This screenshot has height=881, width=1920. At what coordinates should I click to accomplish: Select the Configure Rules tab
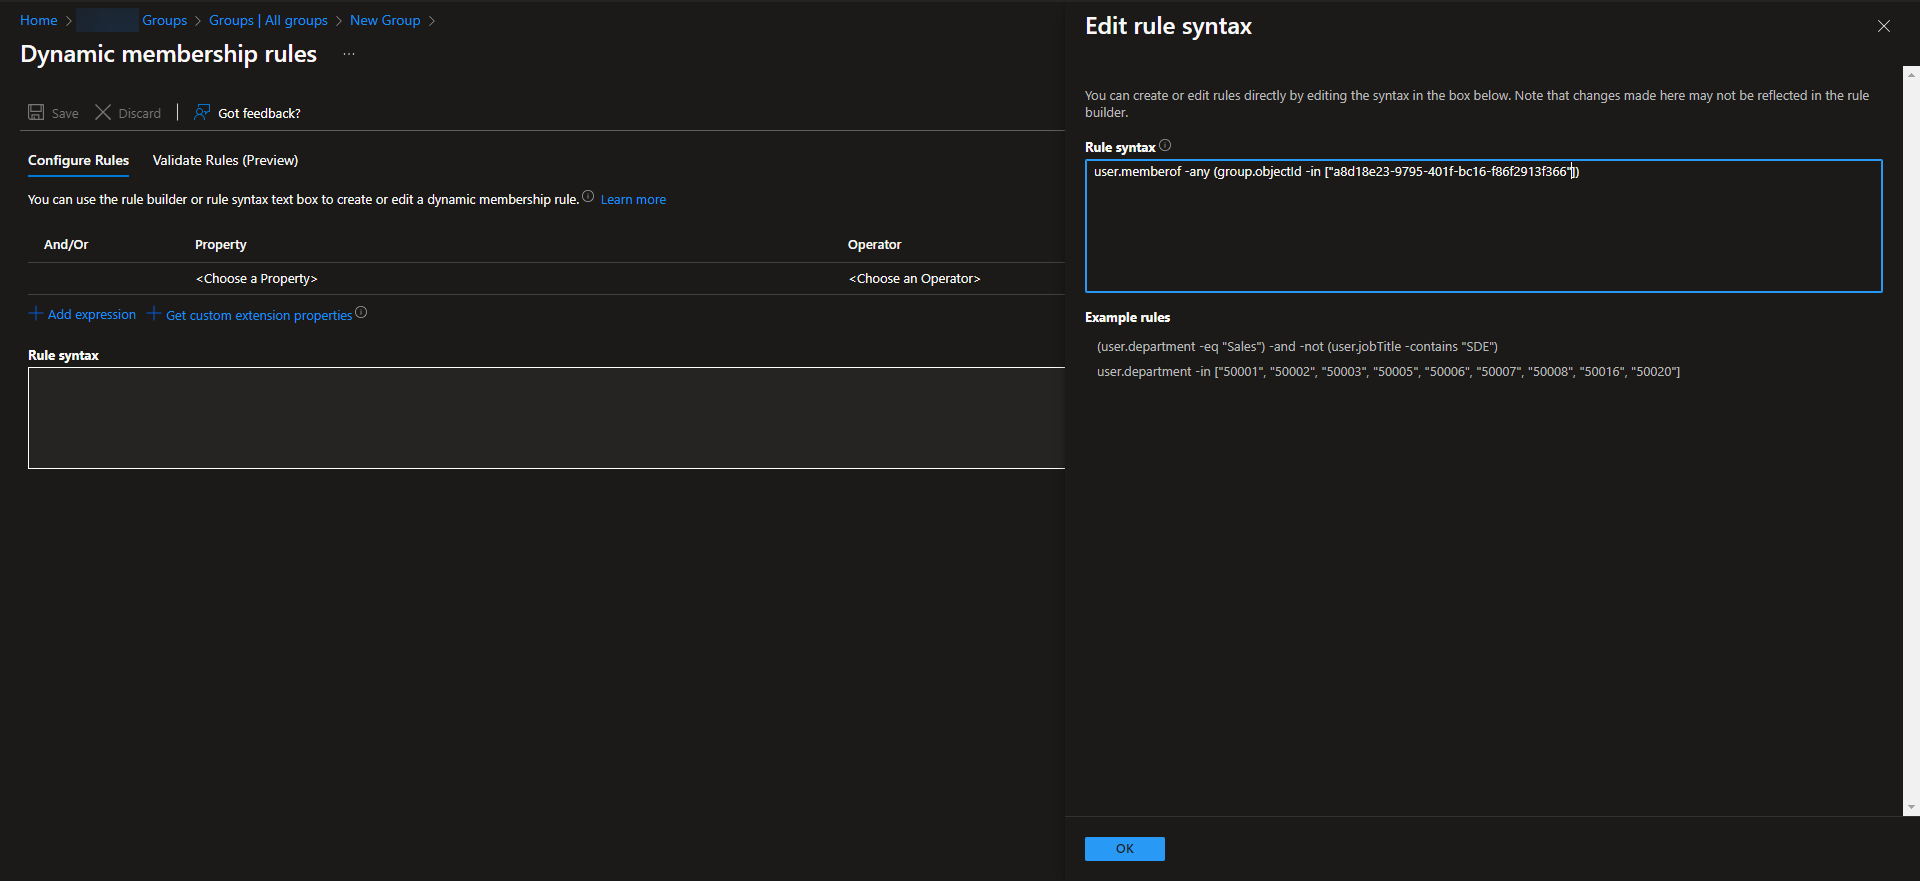coord(78,160)
